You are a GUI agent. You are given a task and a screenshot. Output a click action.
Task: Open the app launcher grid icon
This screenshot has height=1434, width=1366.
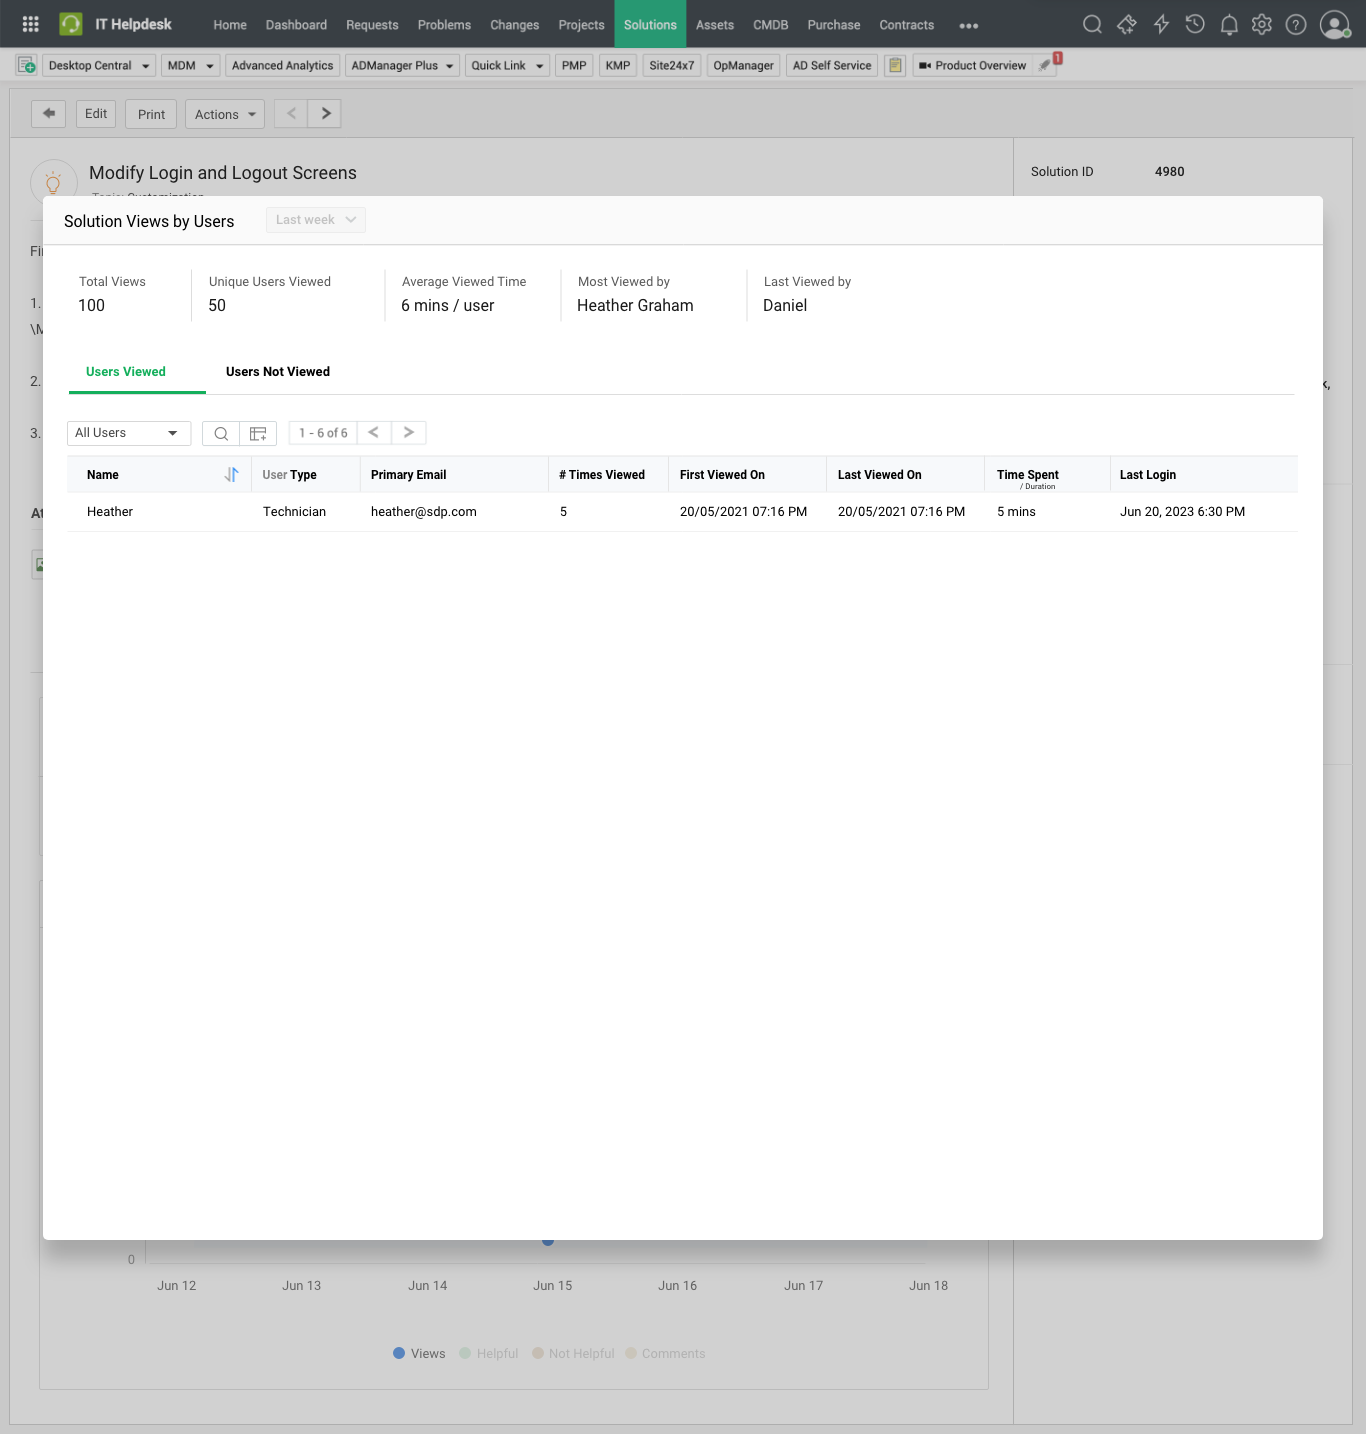tap(31, 24)
